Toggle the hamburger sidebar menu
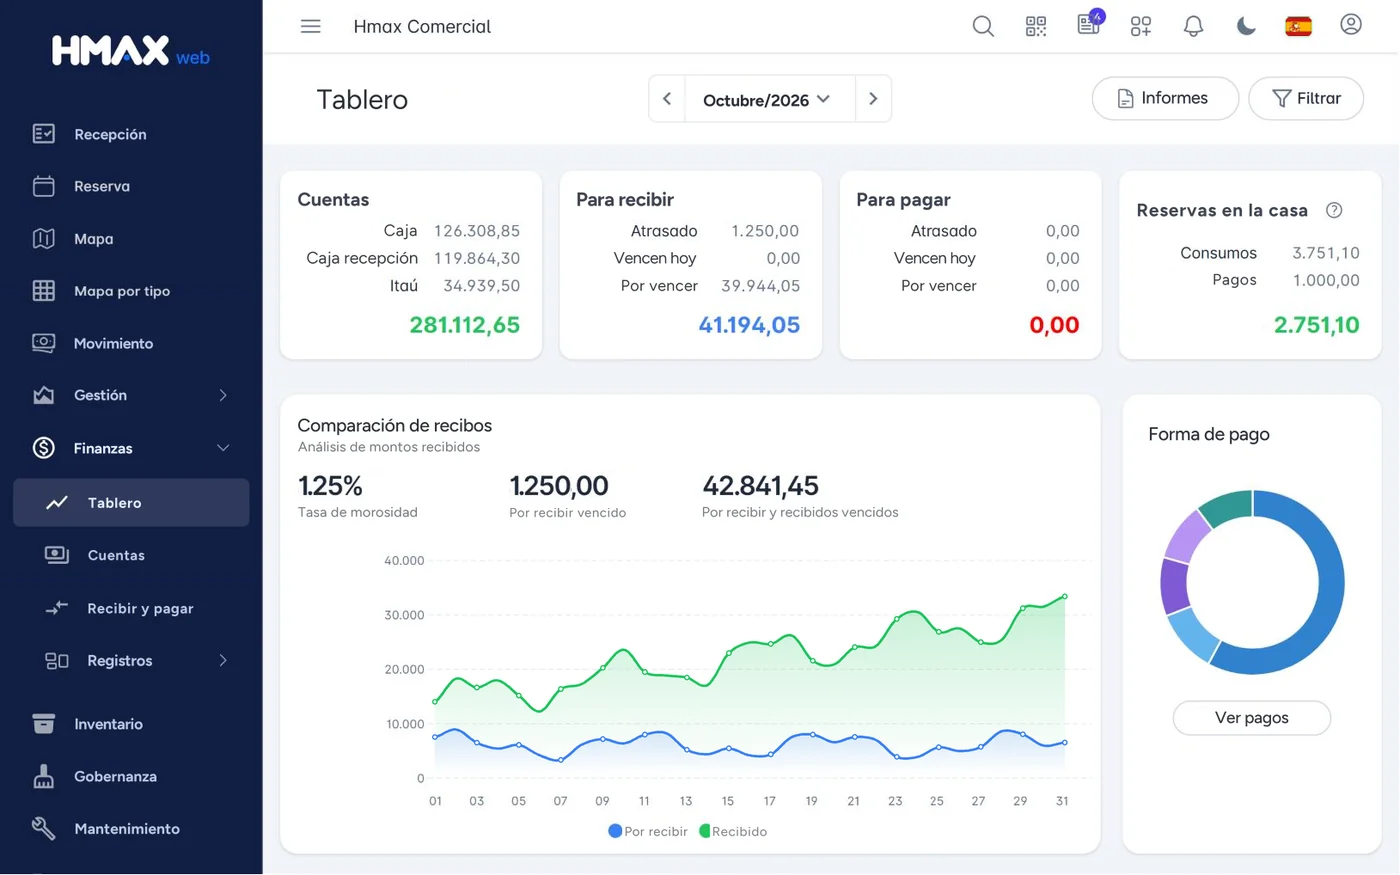The height and width of the screenshot is (875, 1400). [311, 27]
